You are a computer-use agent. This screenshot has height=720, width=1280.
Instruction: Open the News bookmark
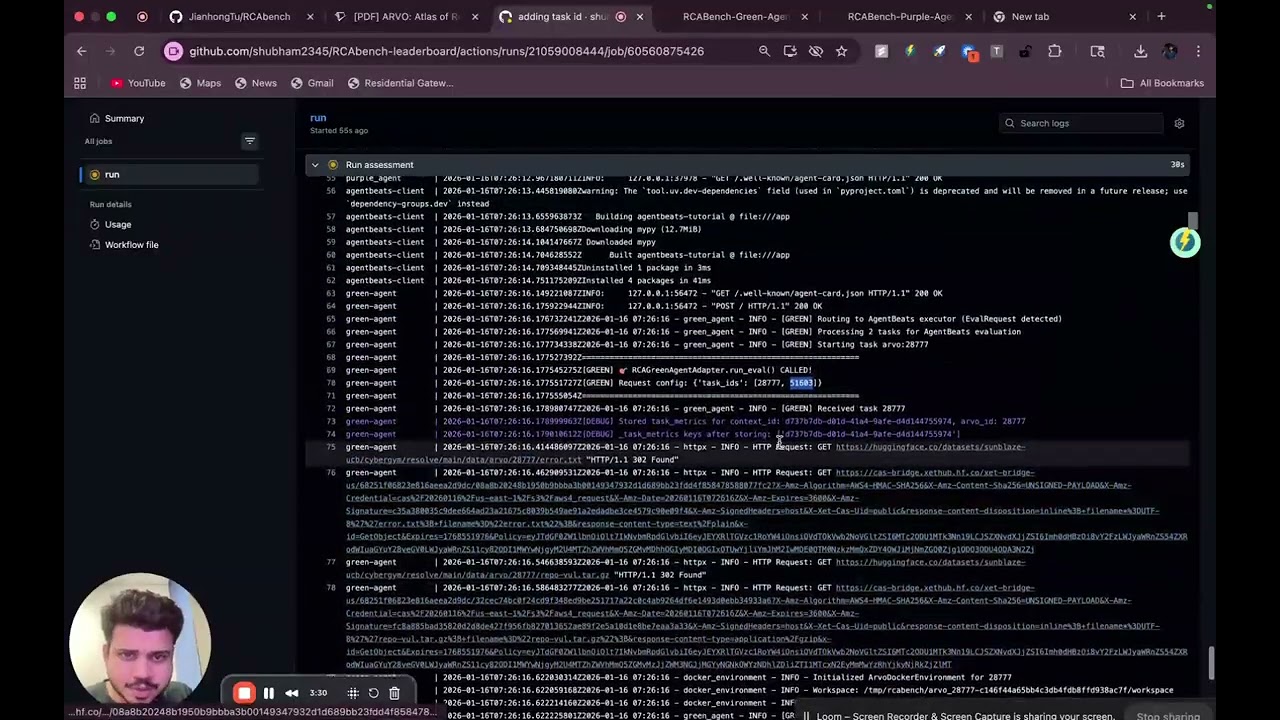[256, 83]
